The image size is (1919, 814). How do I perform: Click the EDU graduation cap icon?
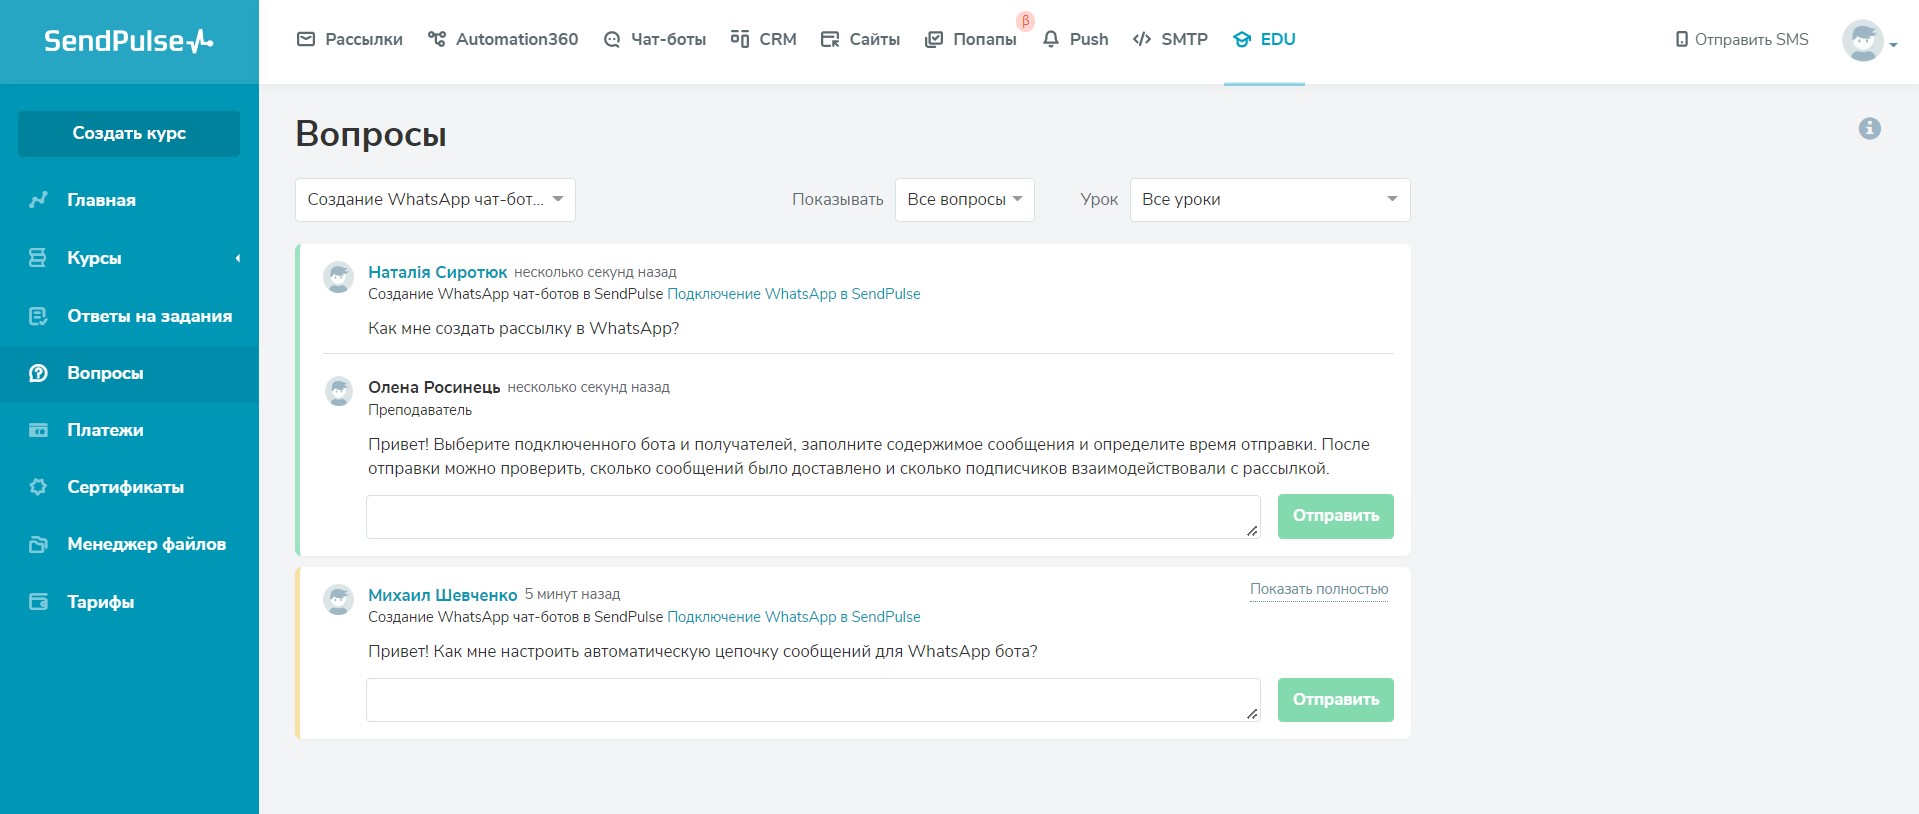[1242, 39]
